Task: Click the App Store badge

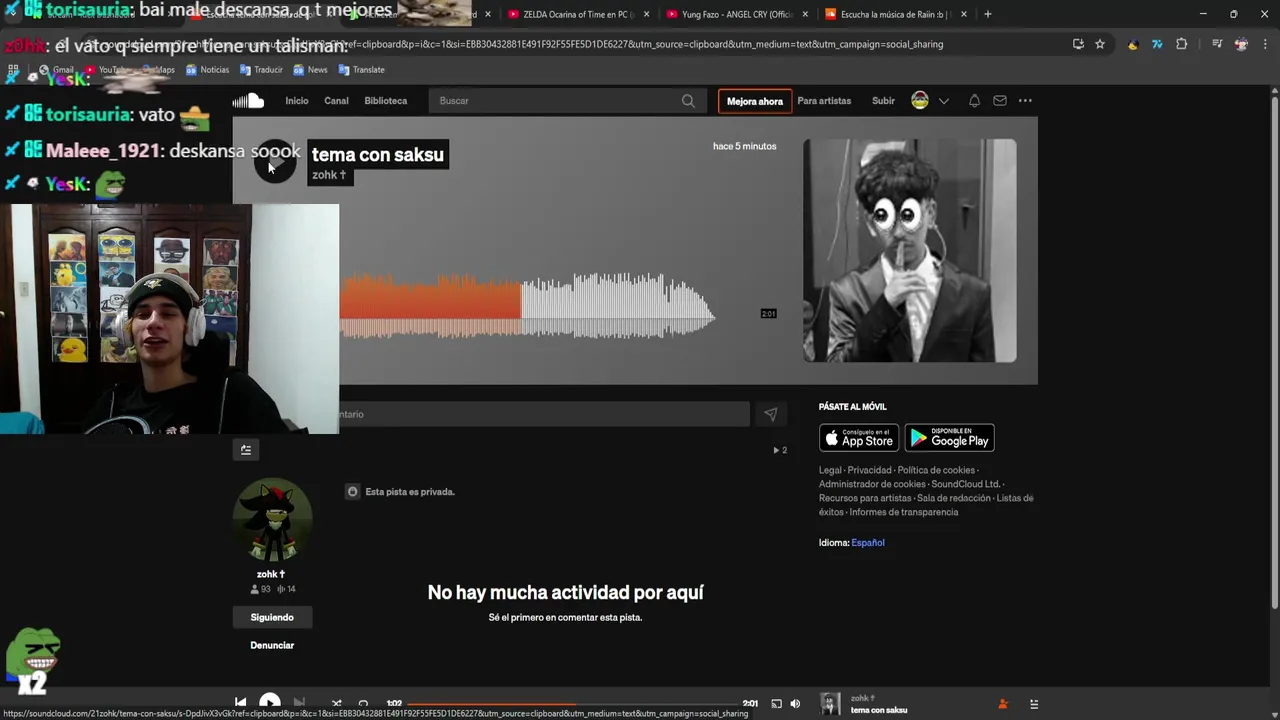Action: coord(859,438)
